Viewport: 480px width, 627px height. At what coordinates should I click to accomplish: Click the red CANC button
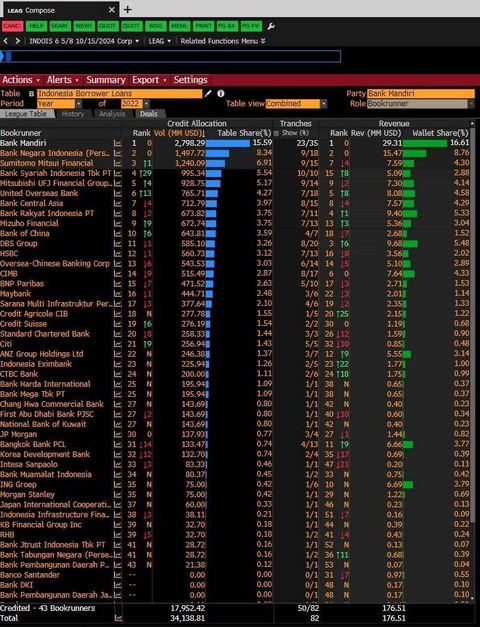click(x=12, y=26)
